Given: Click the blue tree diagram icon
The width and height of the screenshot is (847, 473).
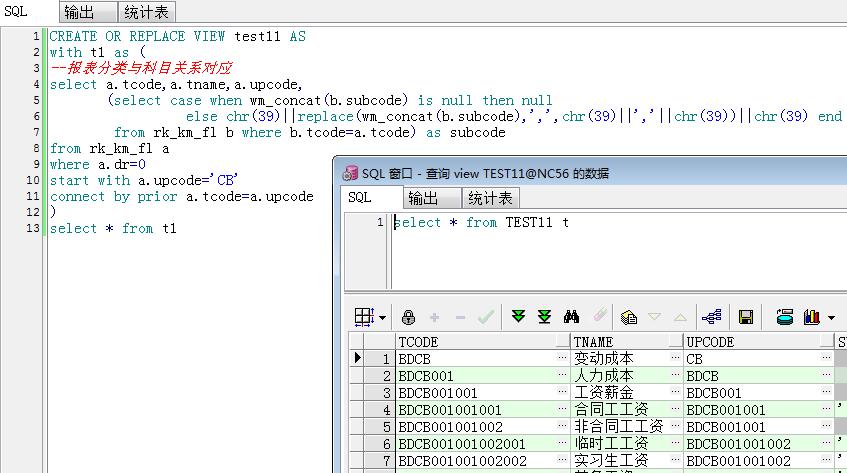Looking at the screenshot, I should tap(712, 317).
